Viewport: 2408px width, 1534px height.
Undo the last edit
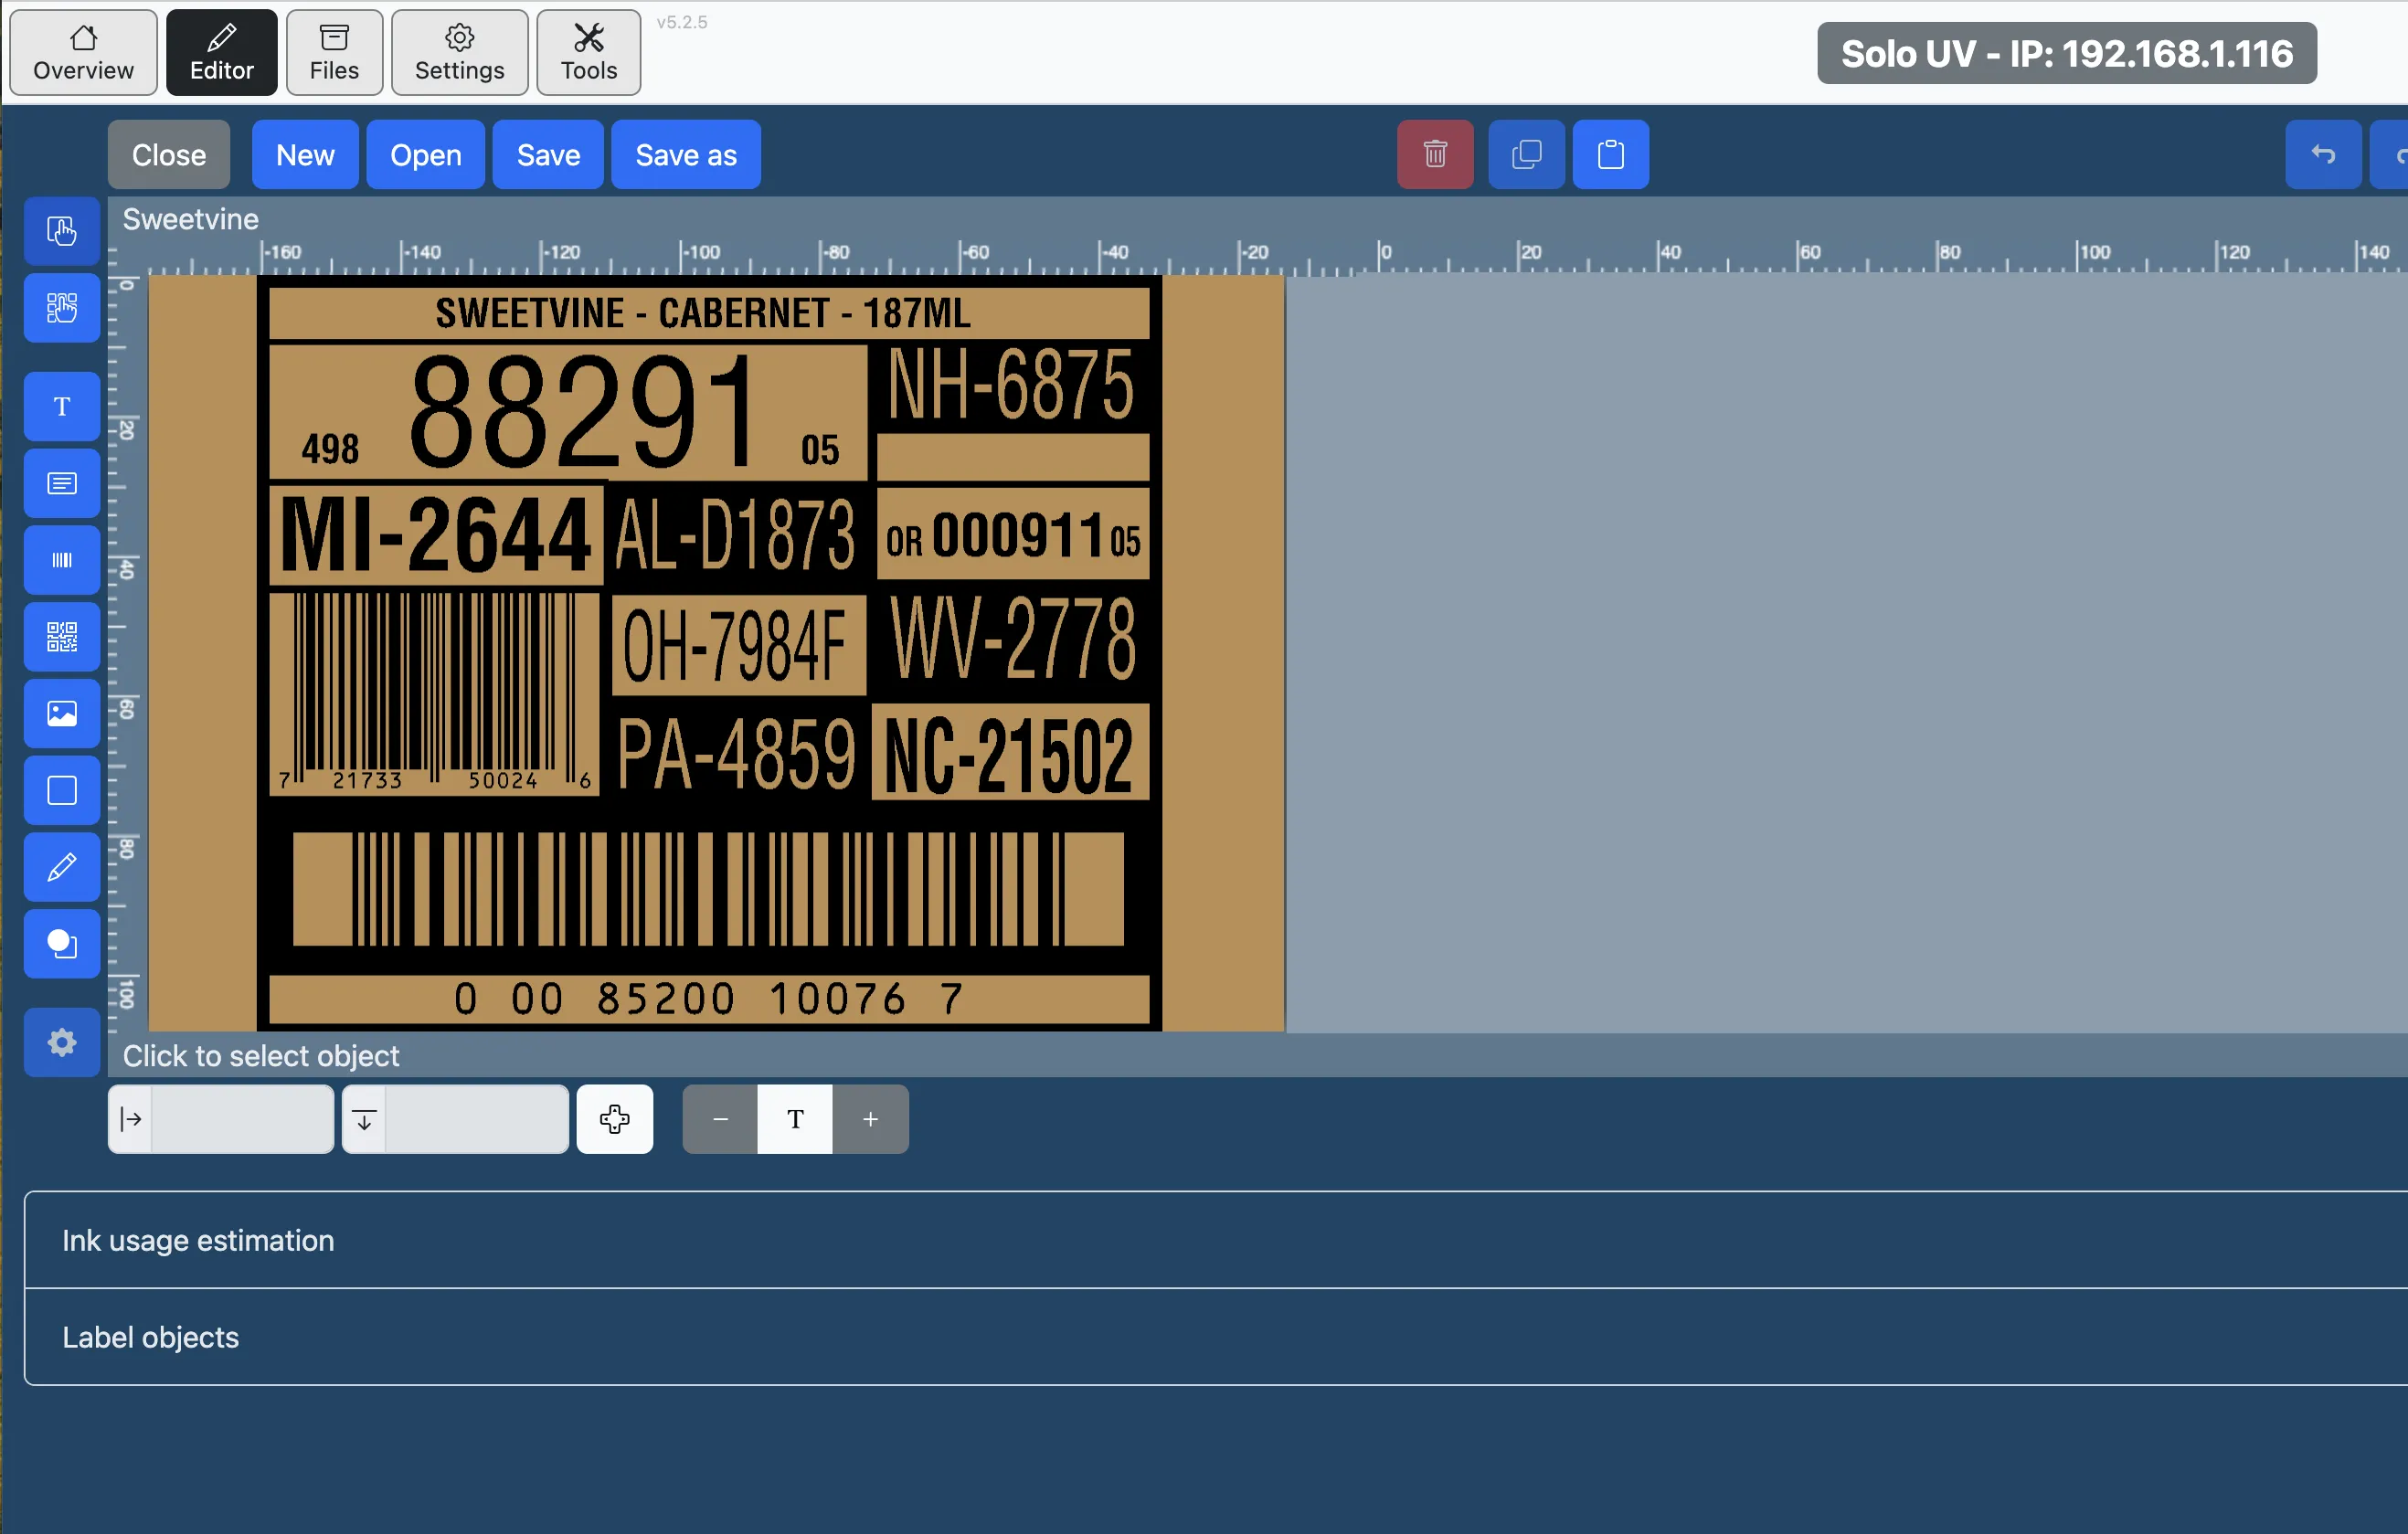point(2323,155)
